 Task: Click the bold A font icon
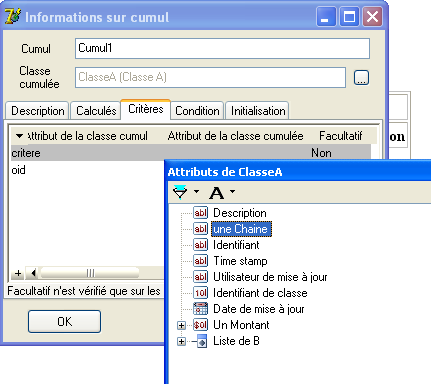(217, 192)
